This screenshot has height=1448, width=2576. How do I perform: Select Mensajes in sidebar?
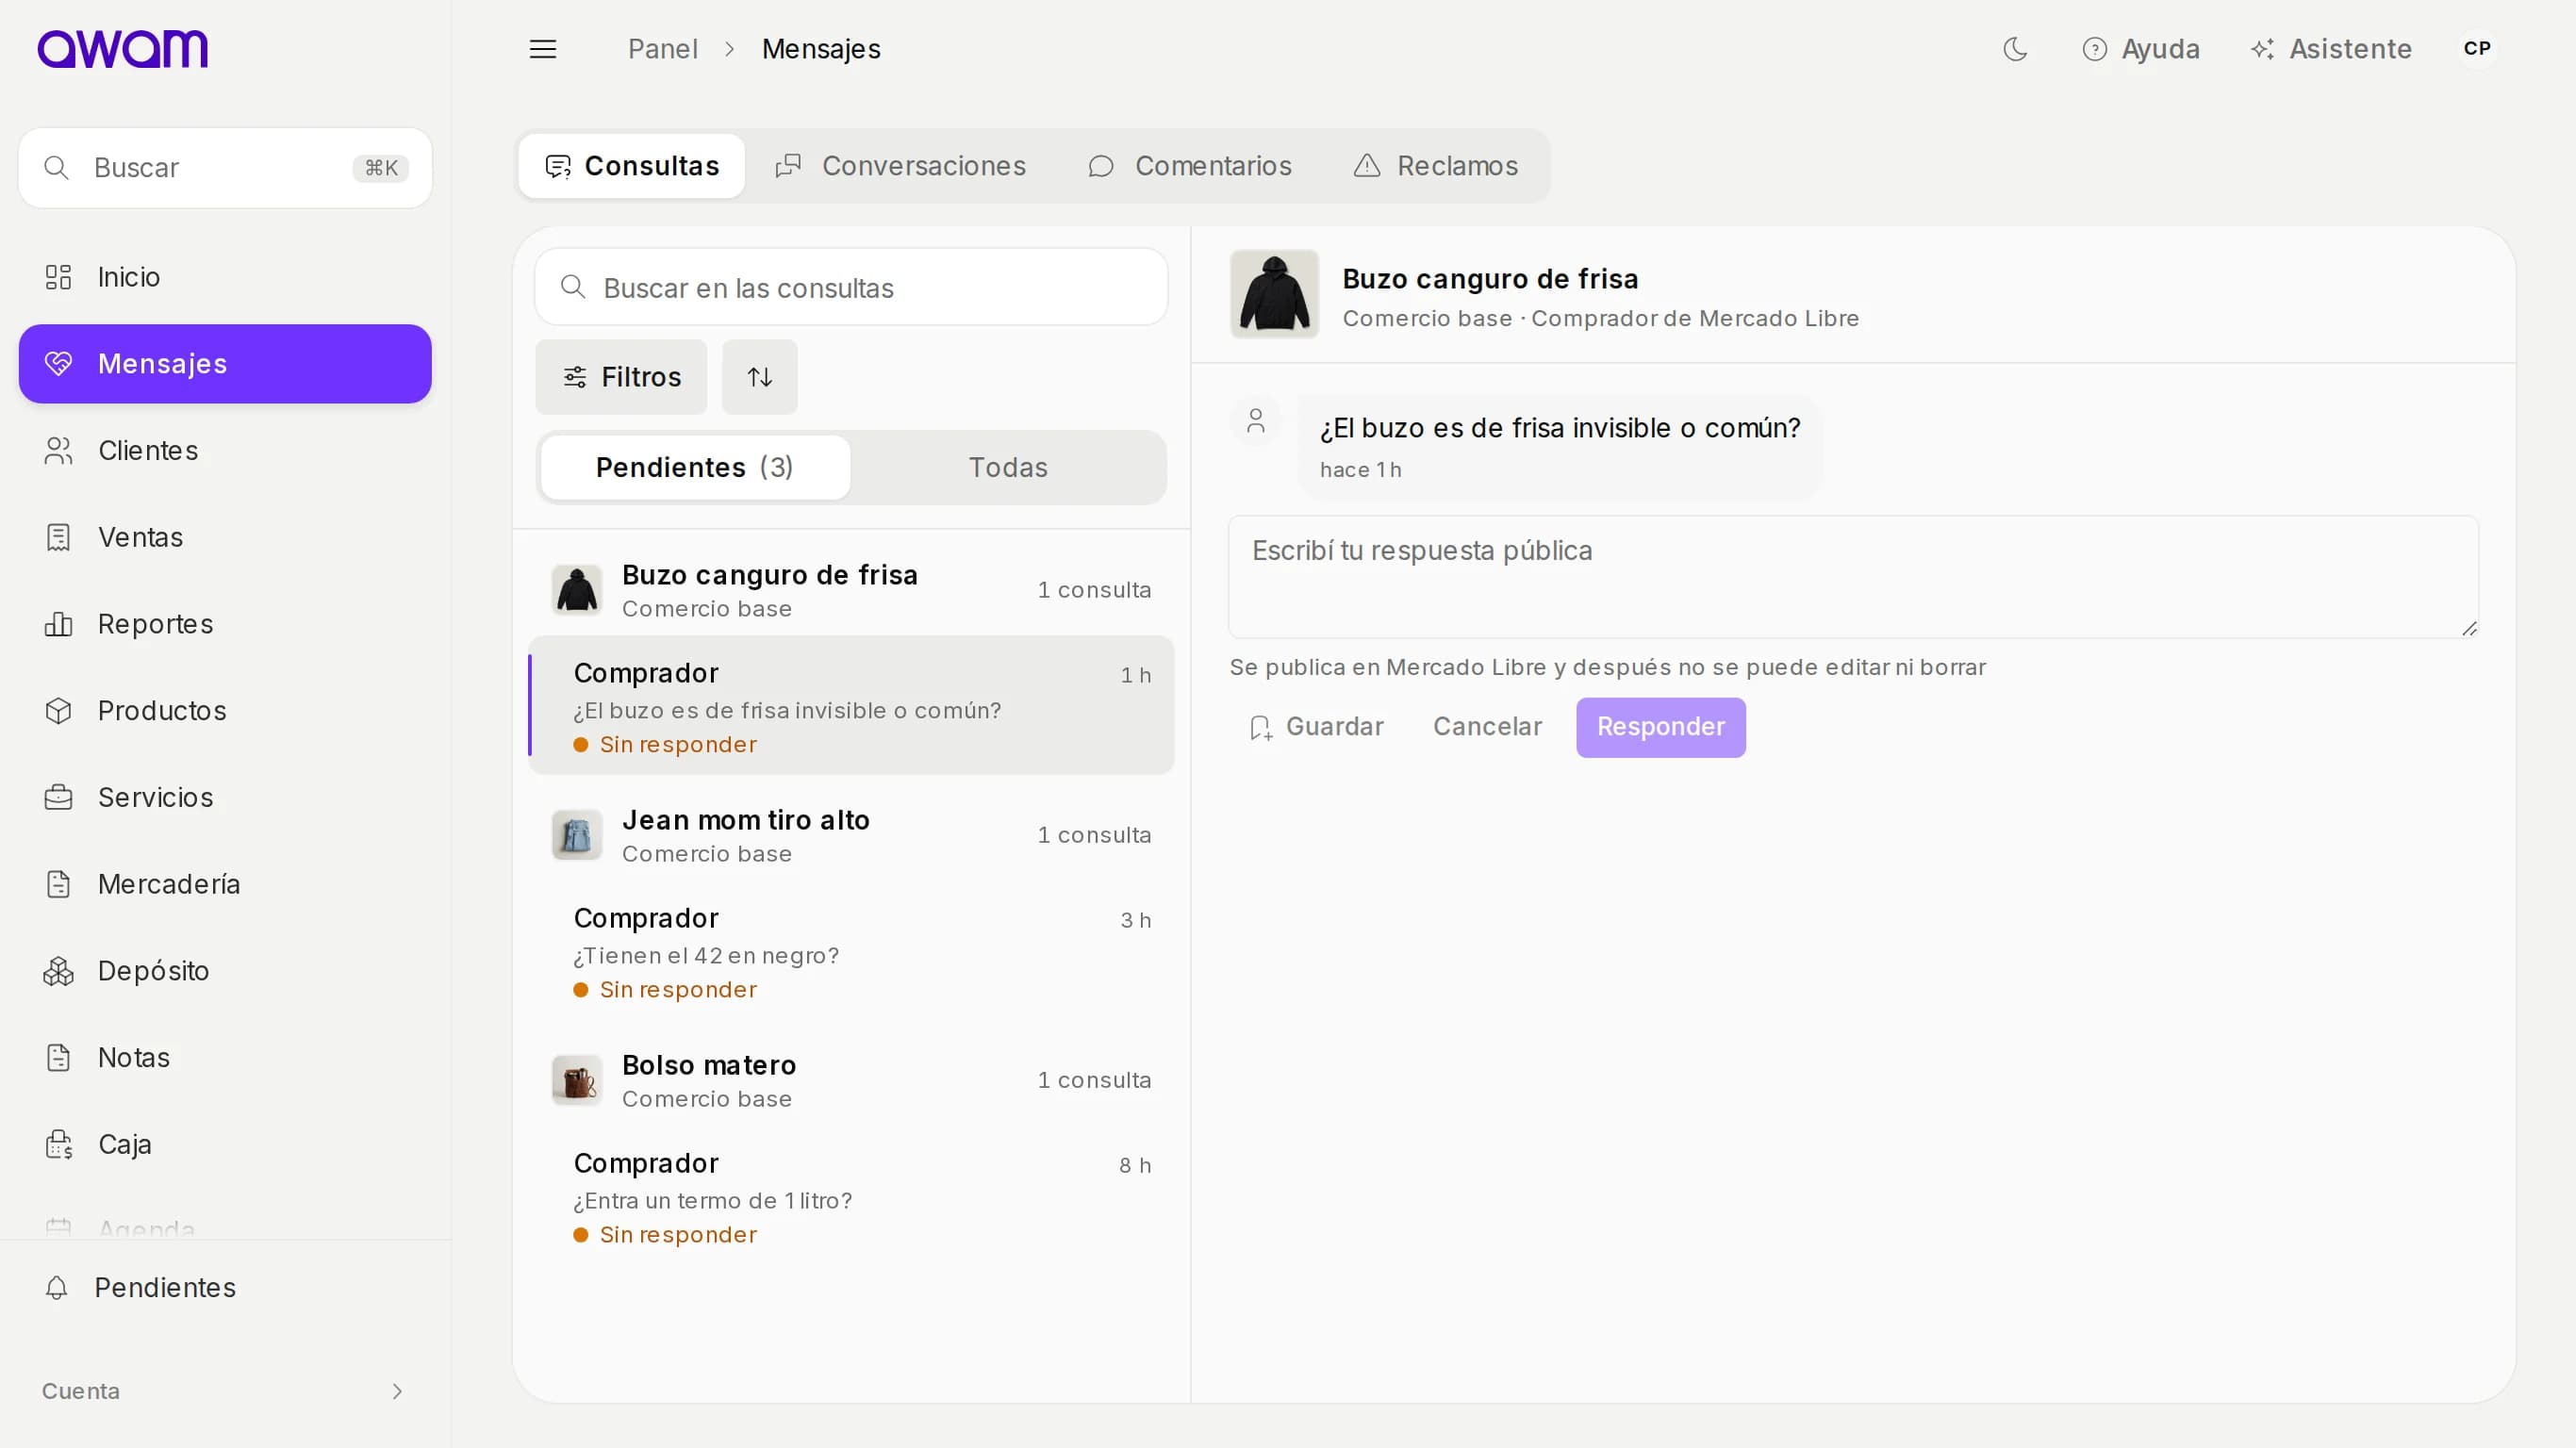(x=225, y=364)
